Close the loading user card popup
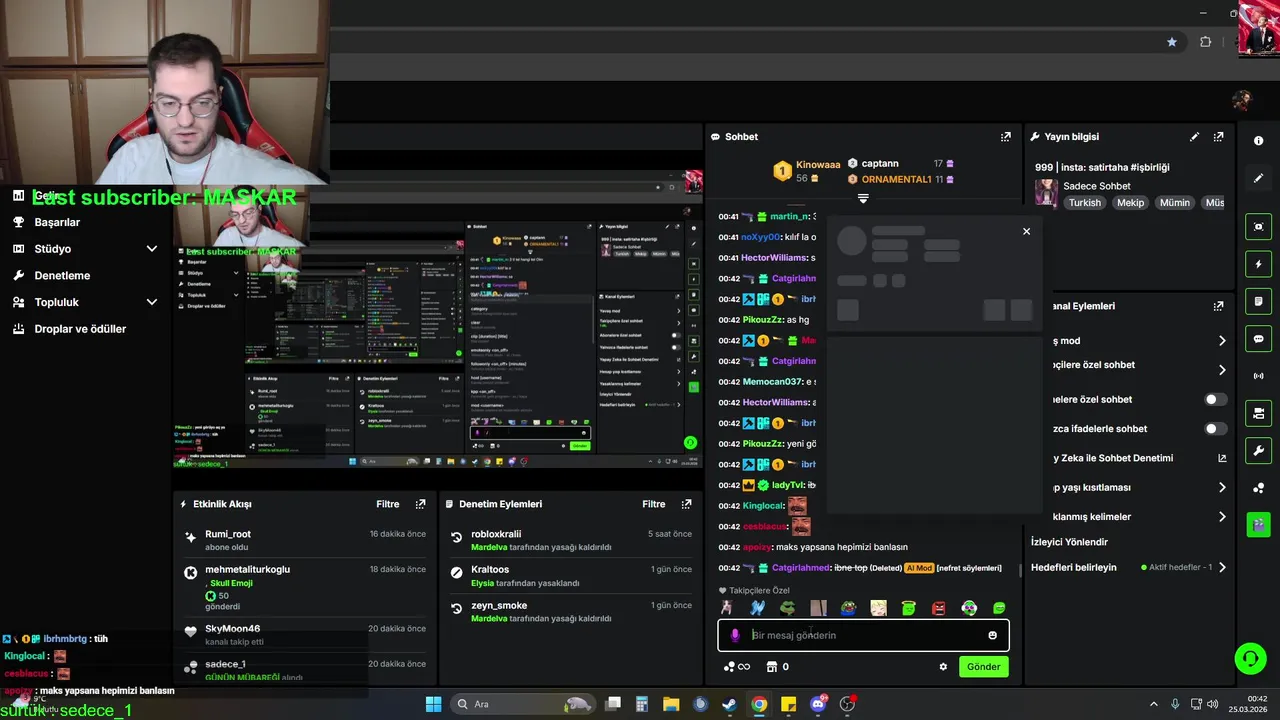The image size is (1280, 720). click(x=1026, y=231)
